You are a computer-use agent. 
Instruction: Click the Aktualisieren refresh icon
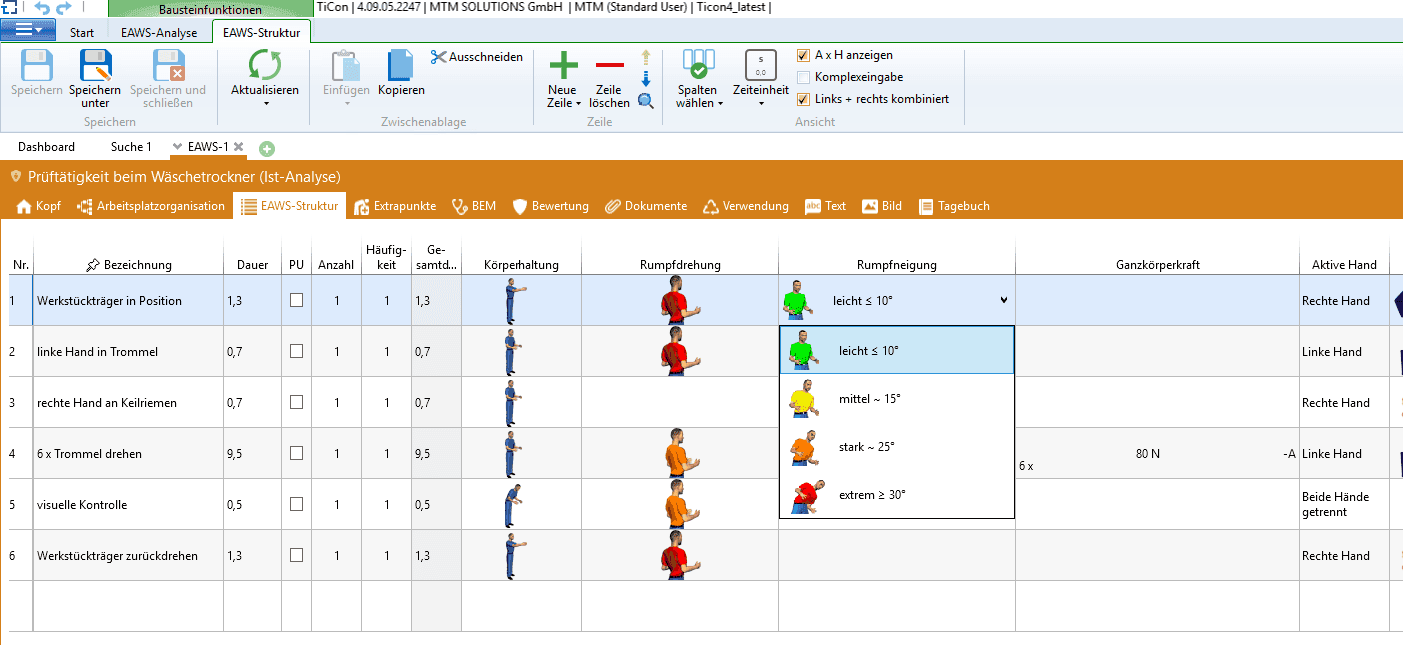coord(265,66)
